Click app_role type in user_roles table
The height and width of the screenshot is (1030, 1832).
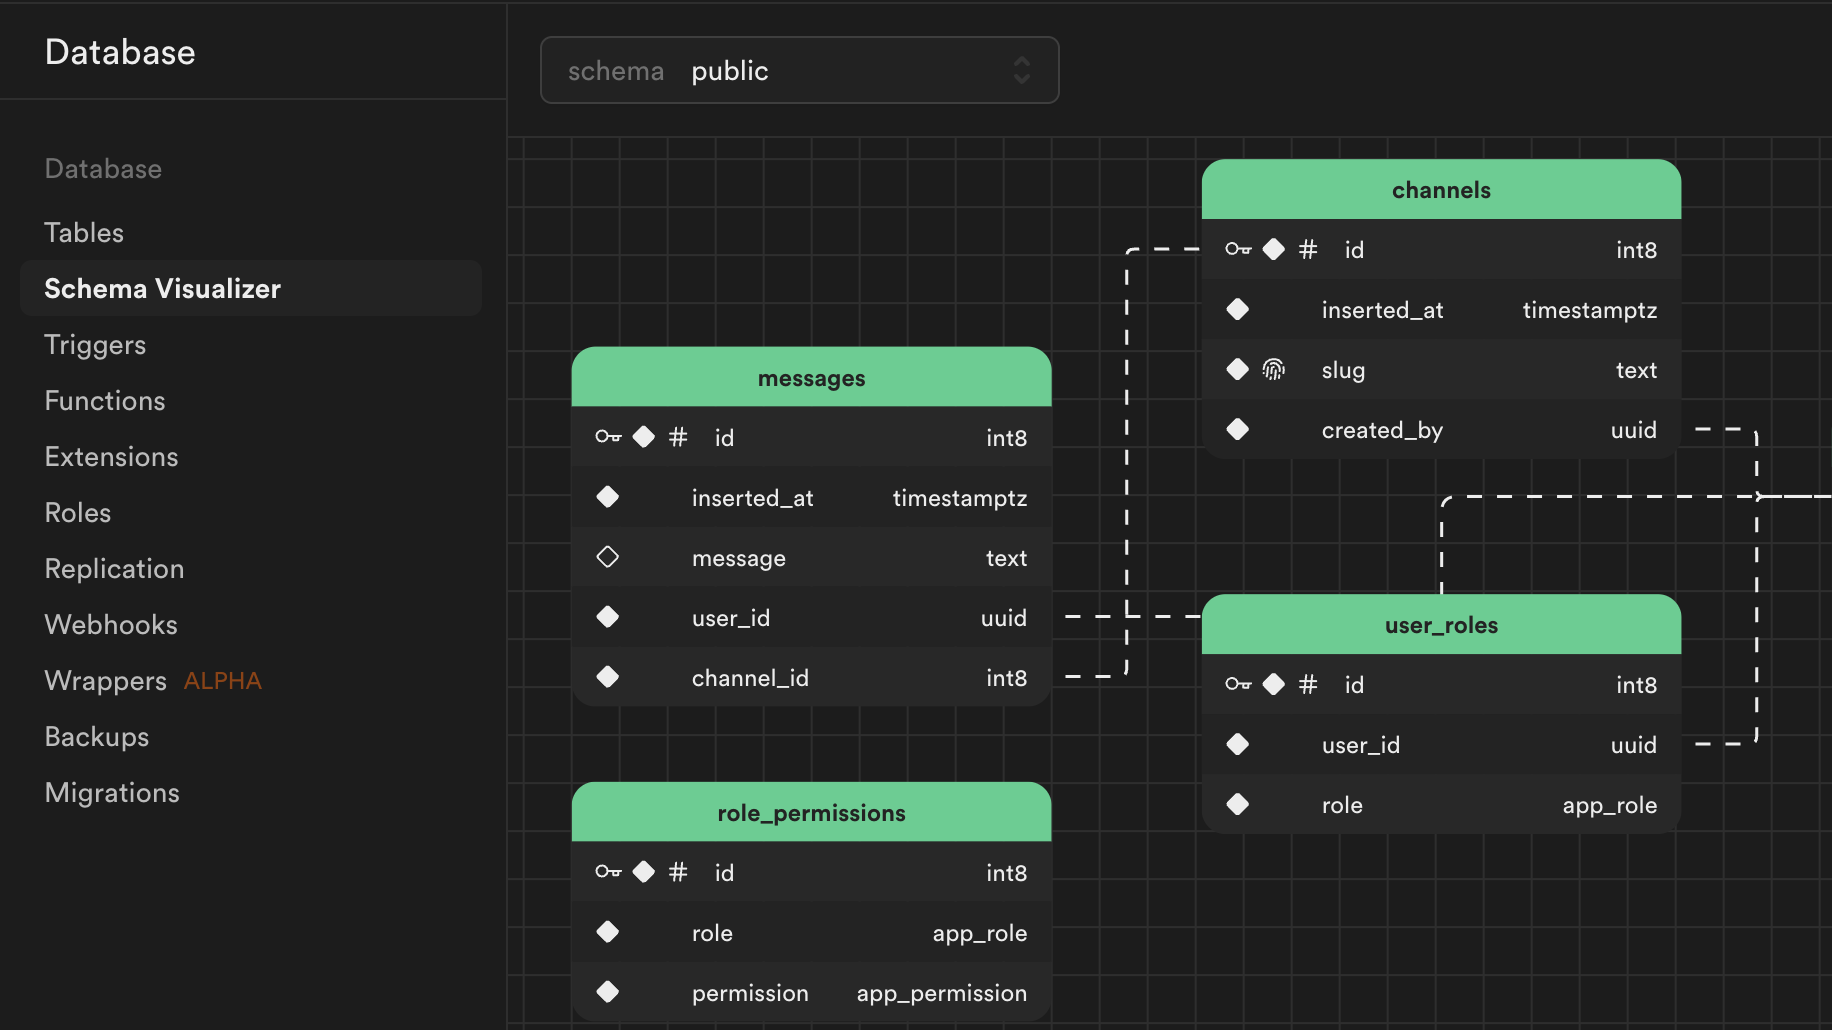(1609, 805)
